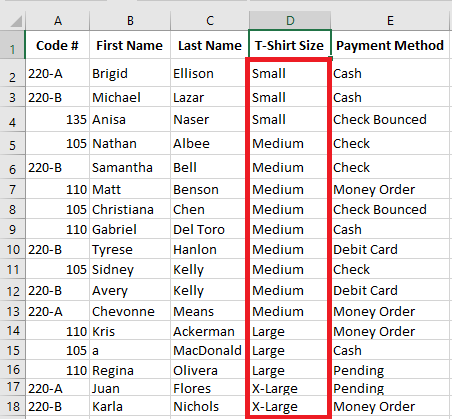Click the Debit Card cell in Tyrese's row
Viewport: 452px width, 419px height.
(x=390, y=249)
